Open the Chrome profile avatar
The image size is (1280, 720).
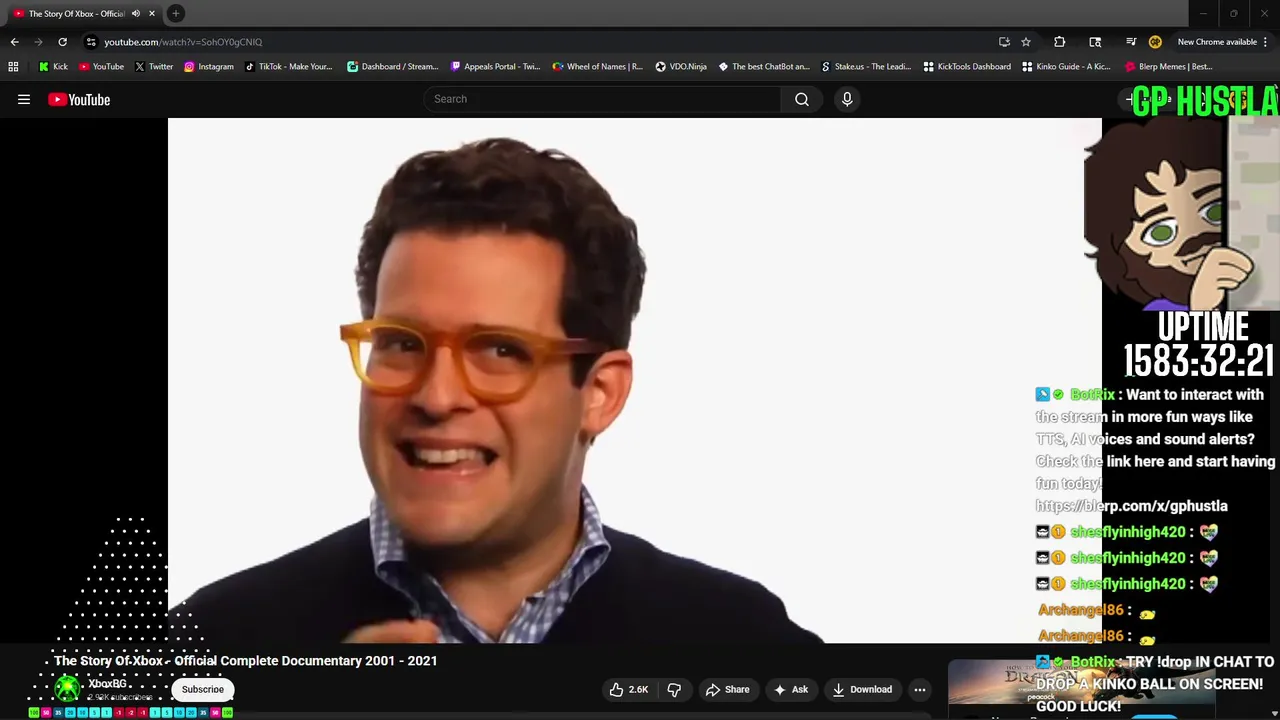click(x=1155, y=42)
